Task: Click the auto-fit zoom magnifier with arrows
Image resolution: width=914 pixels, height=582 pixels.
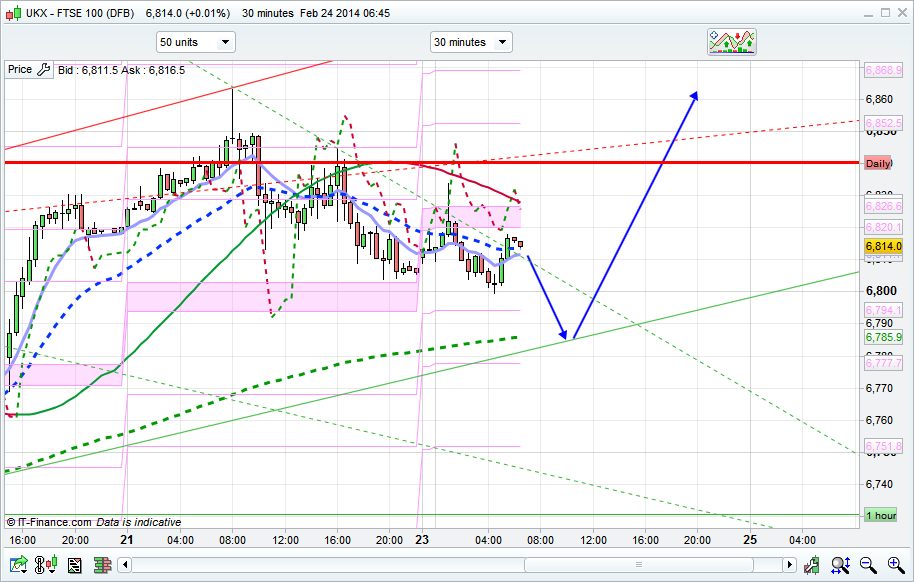Action: click(842, 566)
